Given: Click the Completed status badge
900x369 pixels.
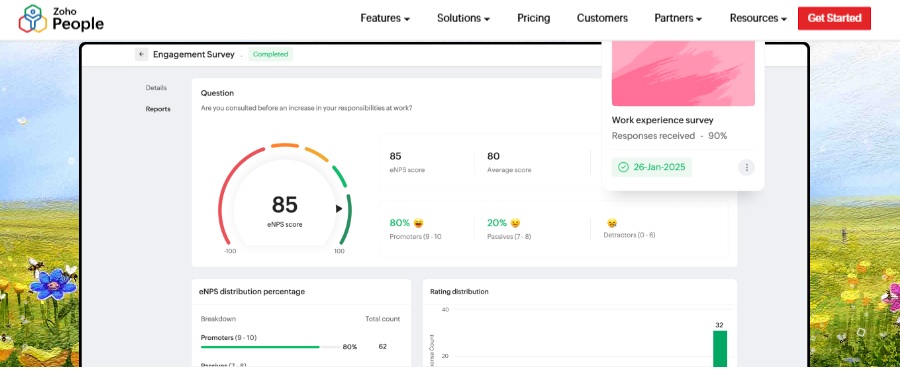Looking at the screenshot, I should point(270,55).
